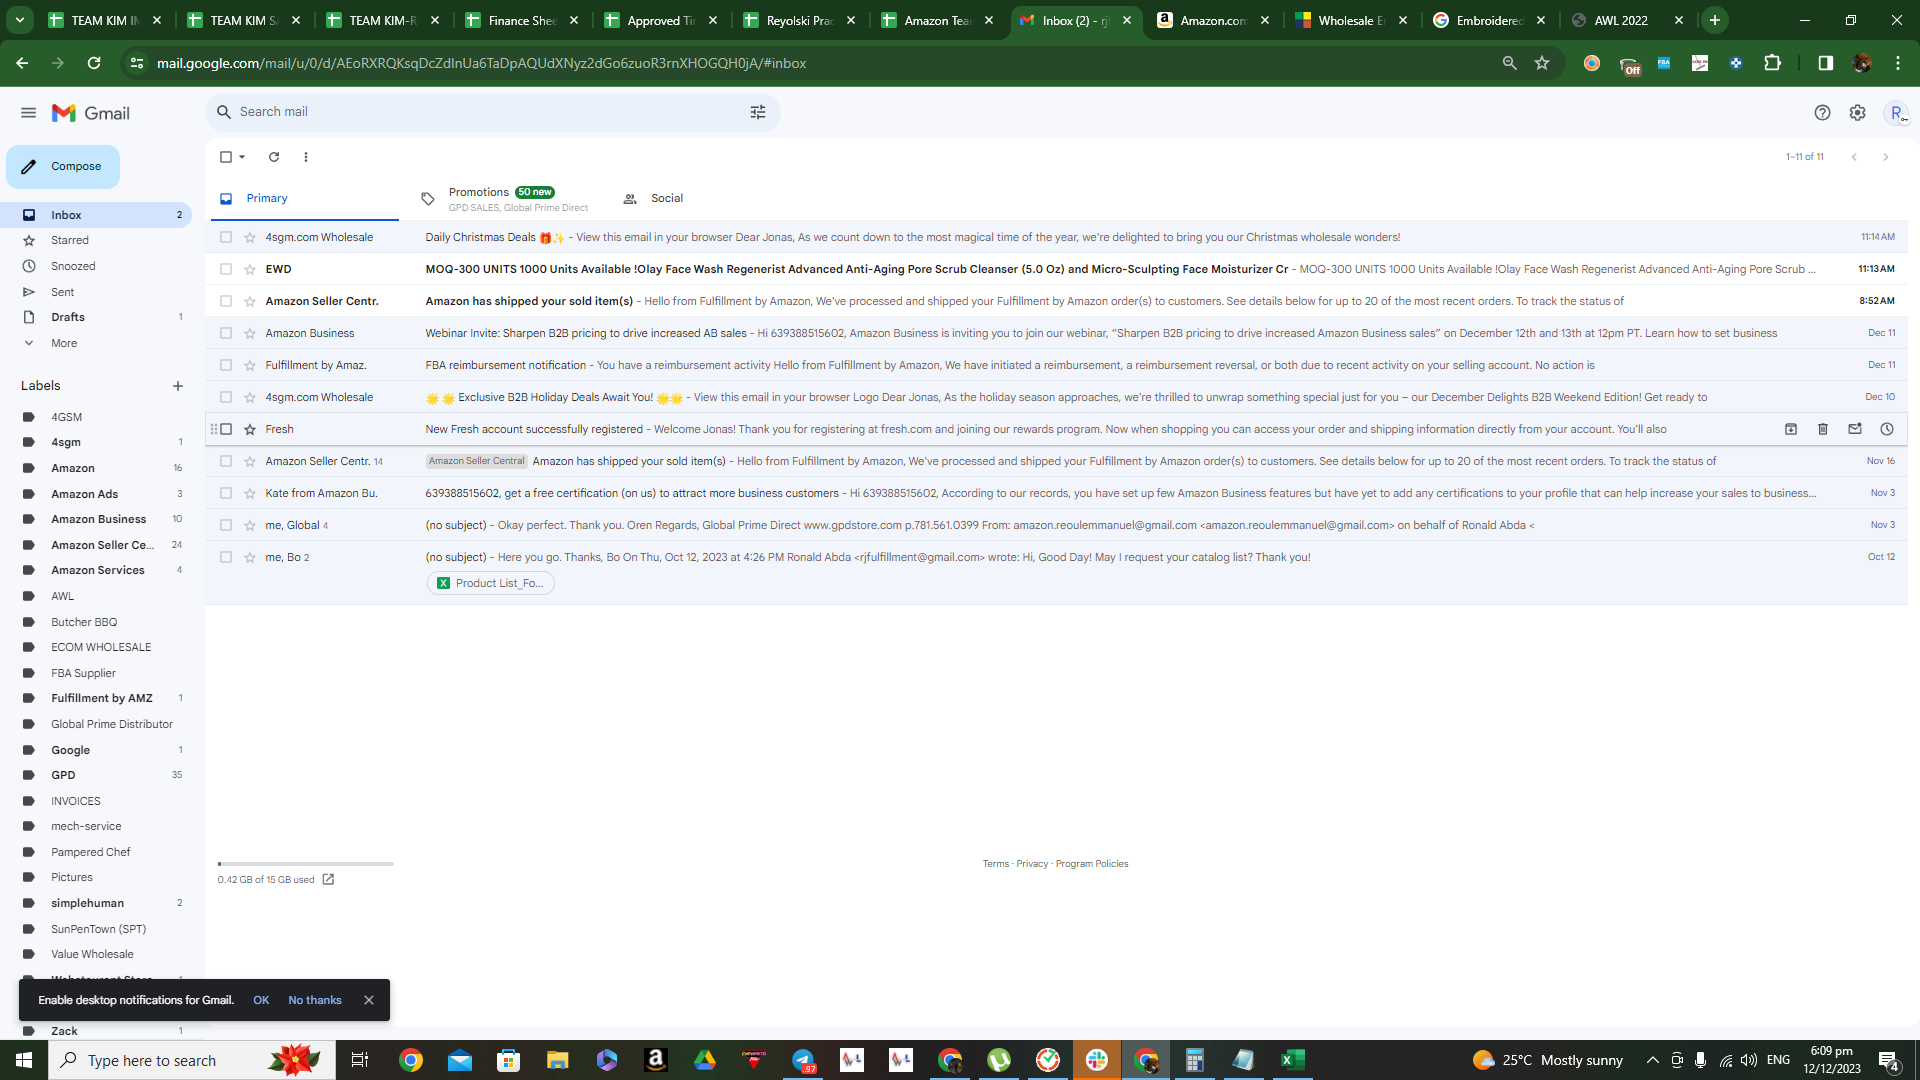Bookmark this page star icon

pyautogui.click(x=1542, y=63)
